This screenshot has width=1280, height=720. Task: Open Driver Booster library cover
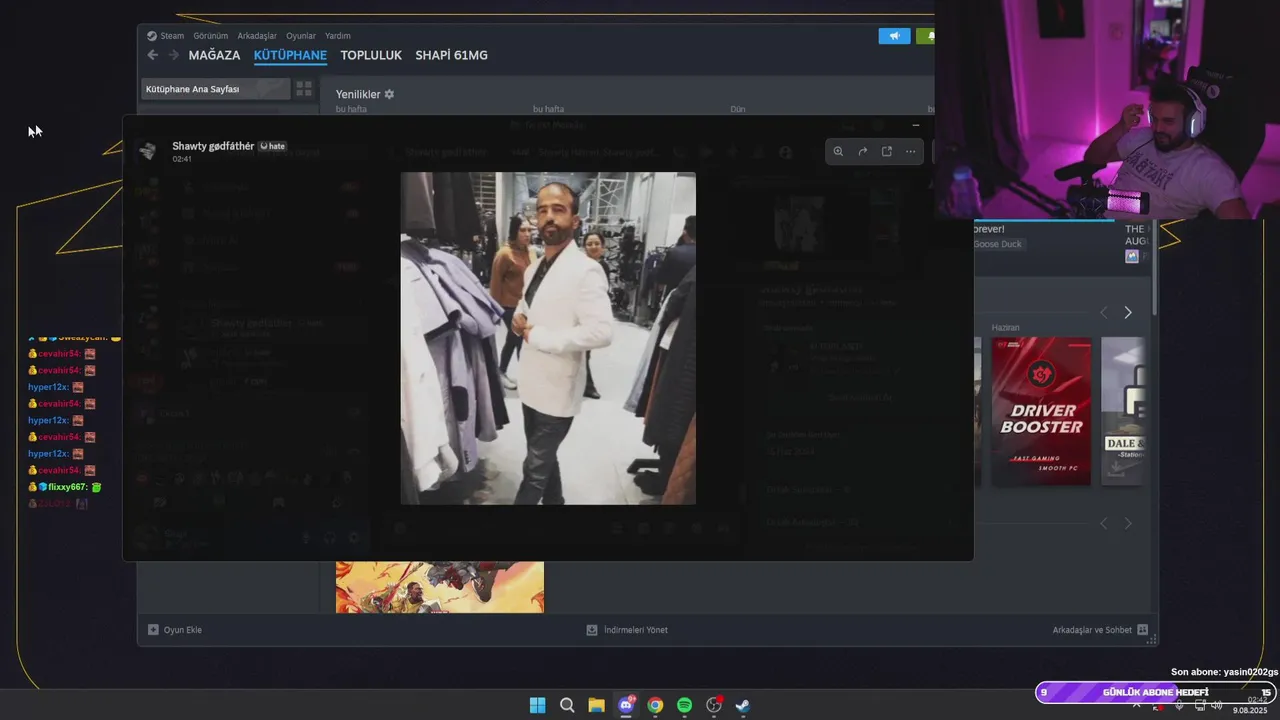point(1041,411)
